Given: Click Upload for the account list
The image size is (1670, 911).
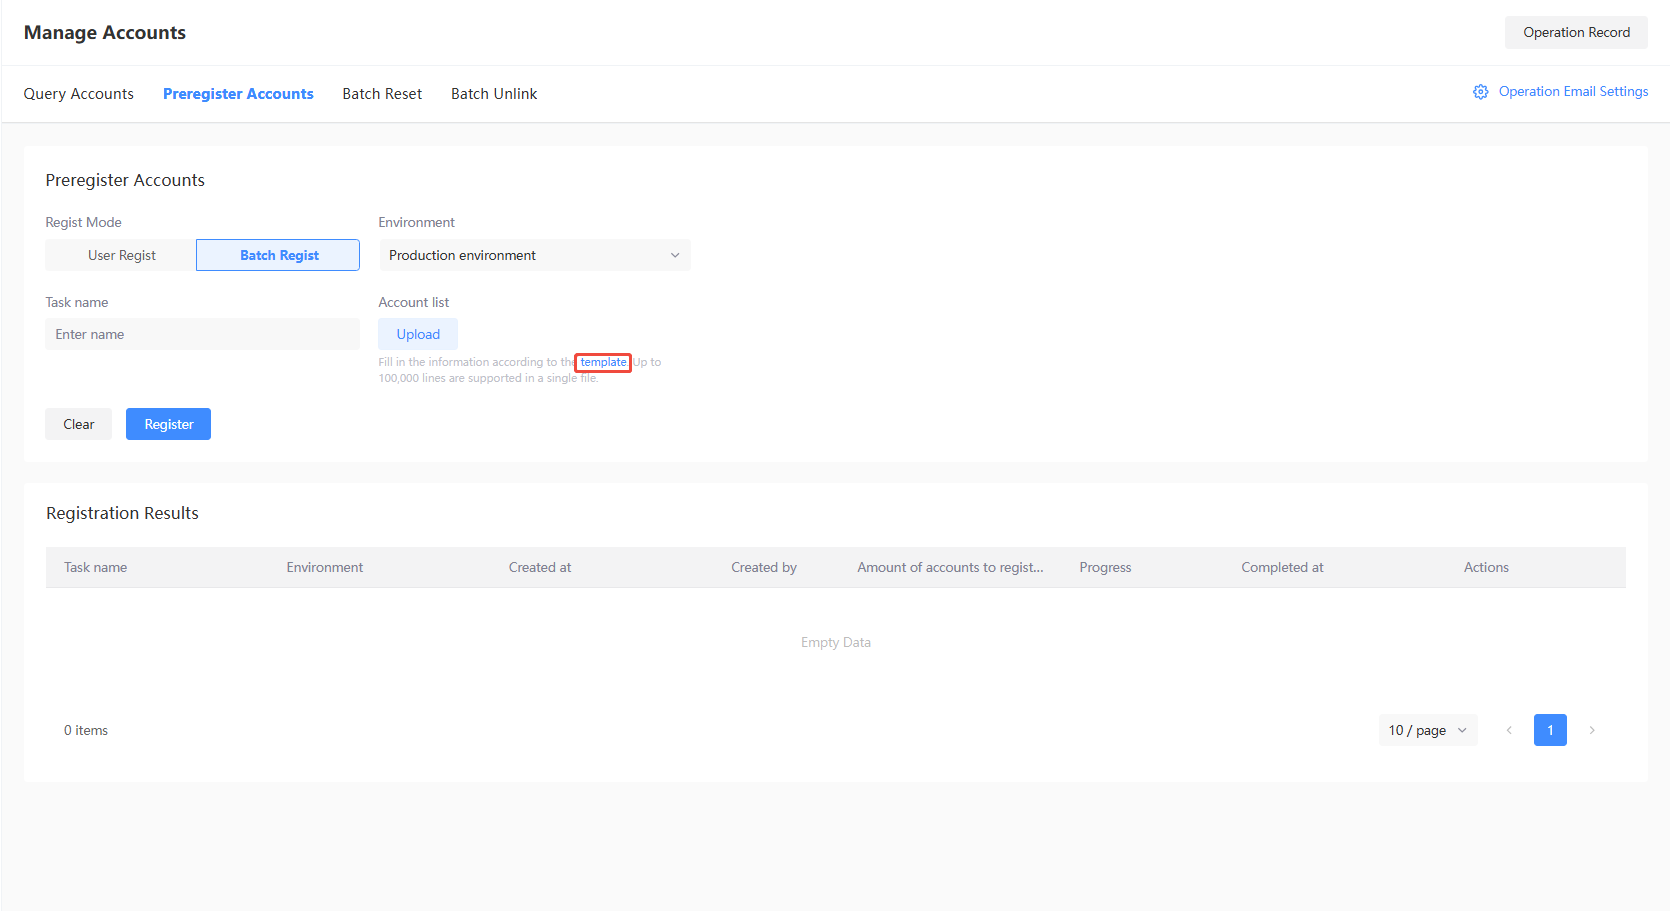Looking at the screenshot, I should click(418, 334).
